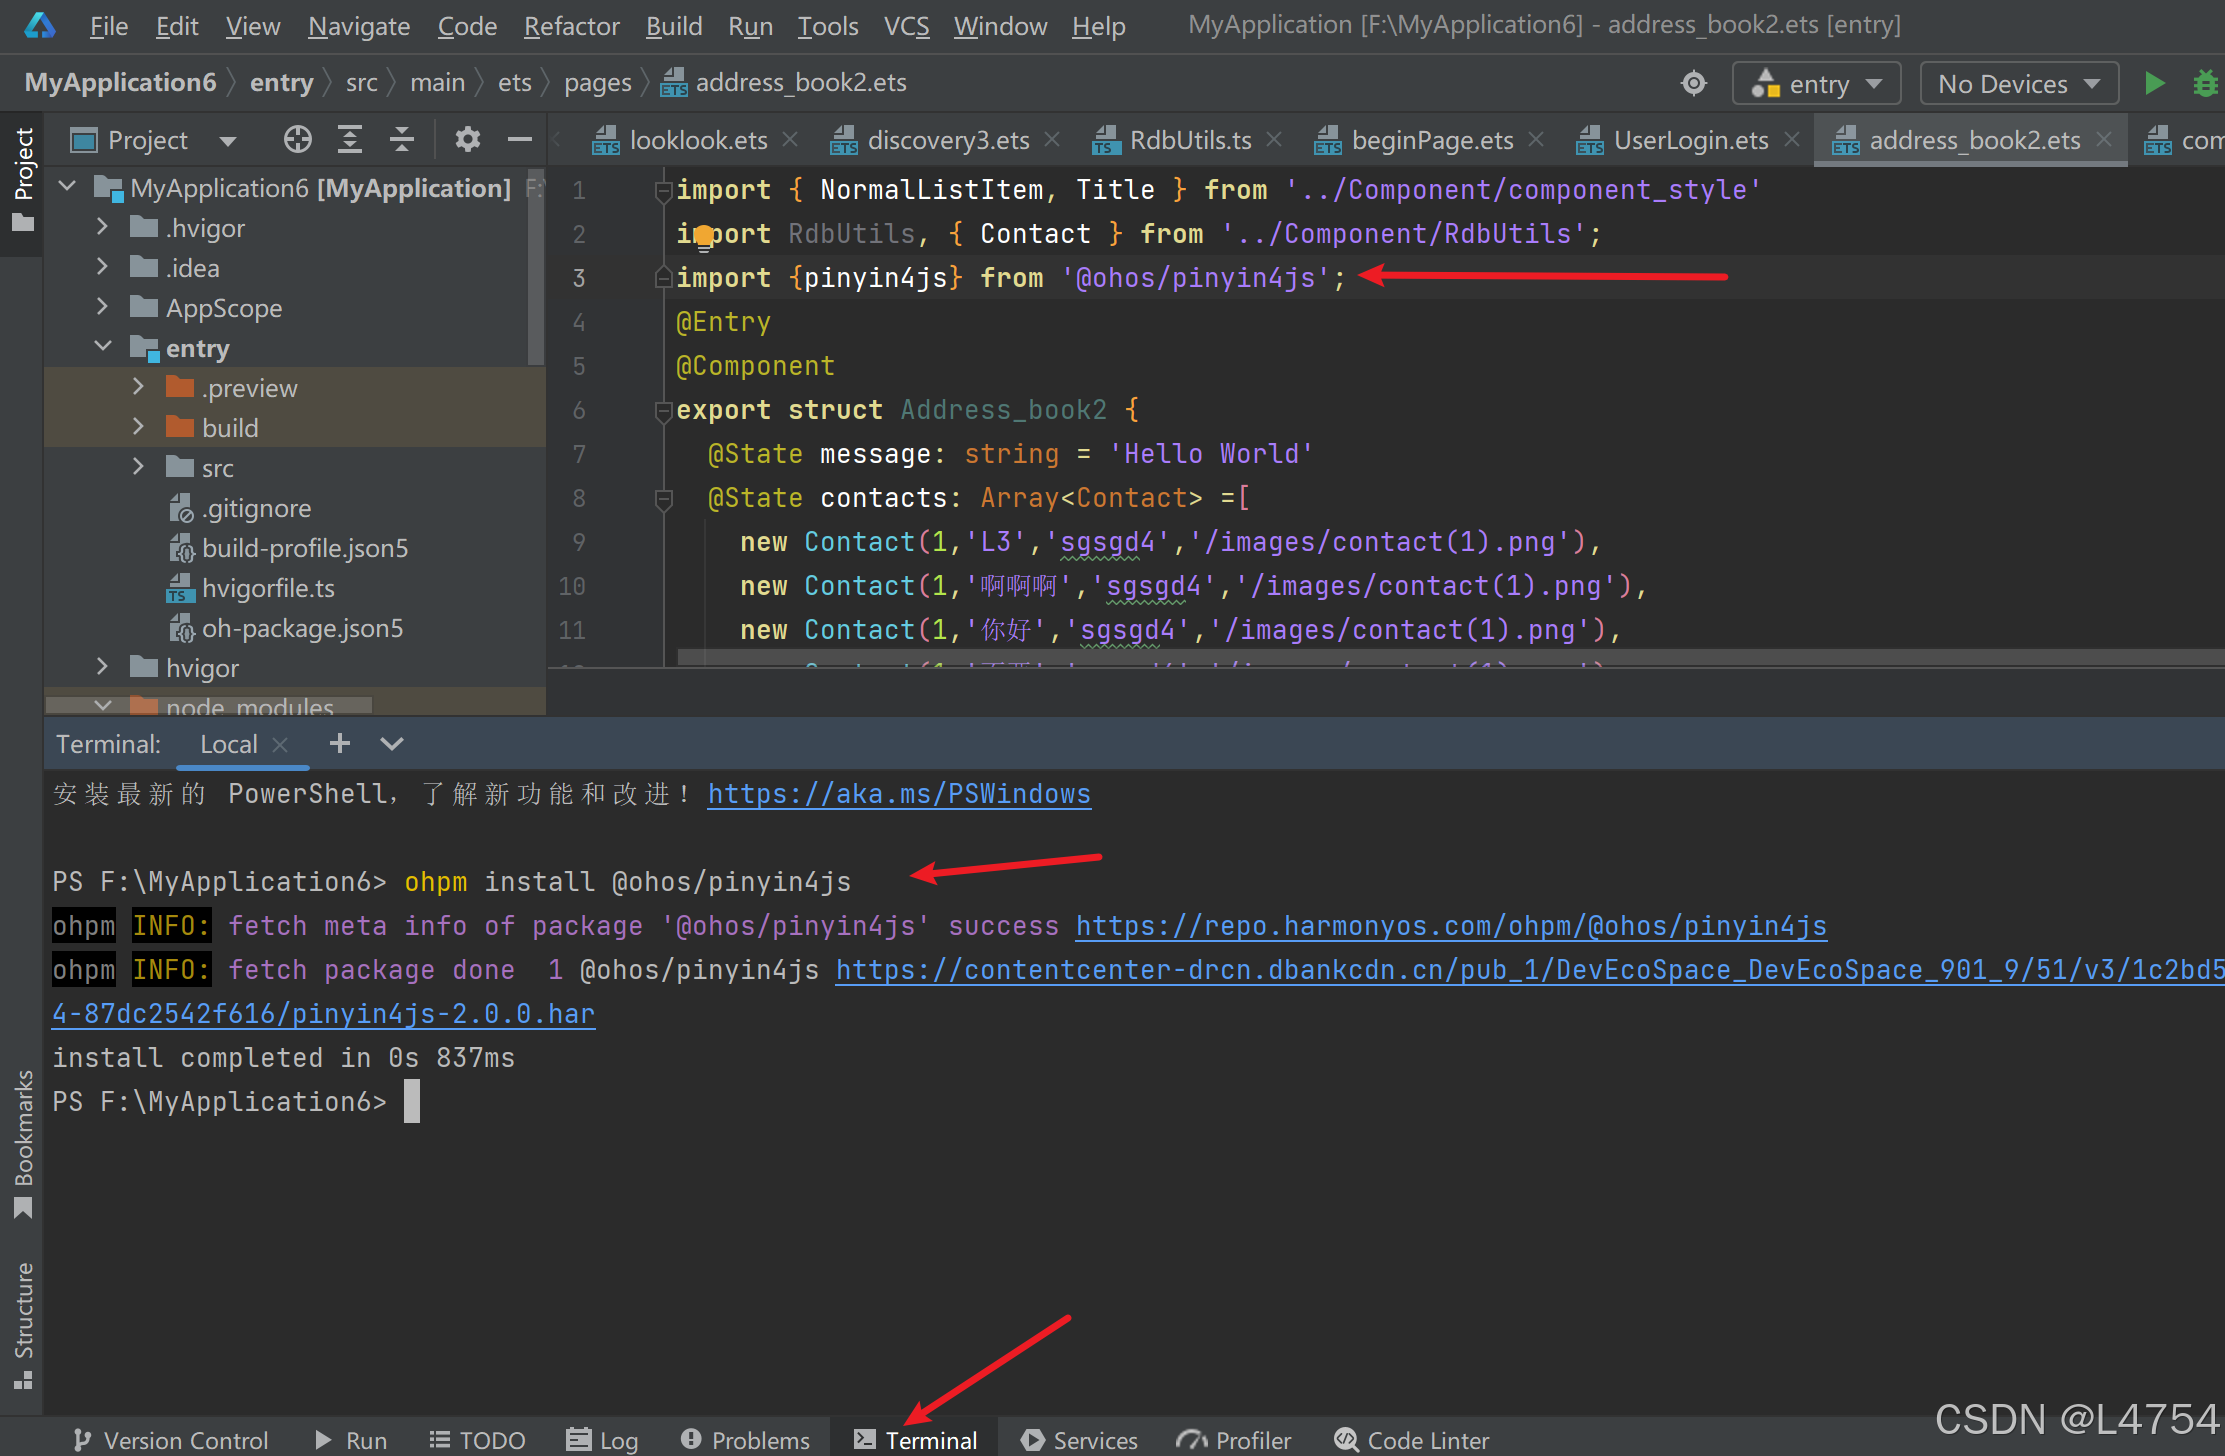Screen dimensions: 2225x1456
Task: Click the entry breadcrumb in navigation bar
Action: click(x=281, y=83)
